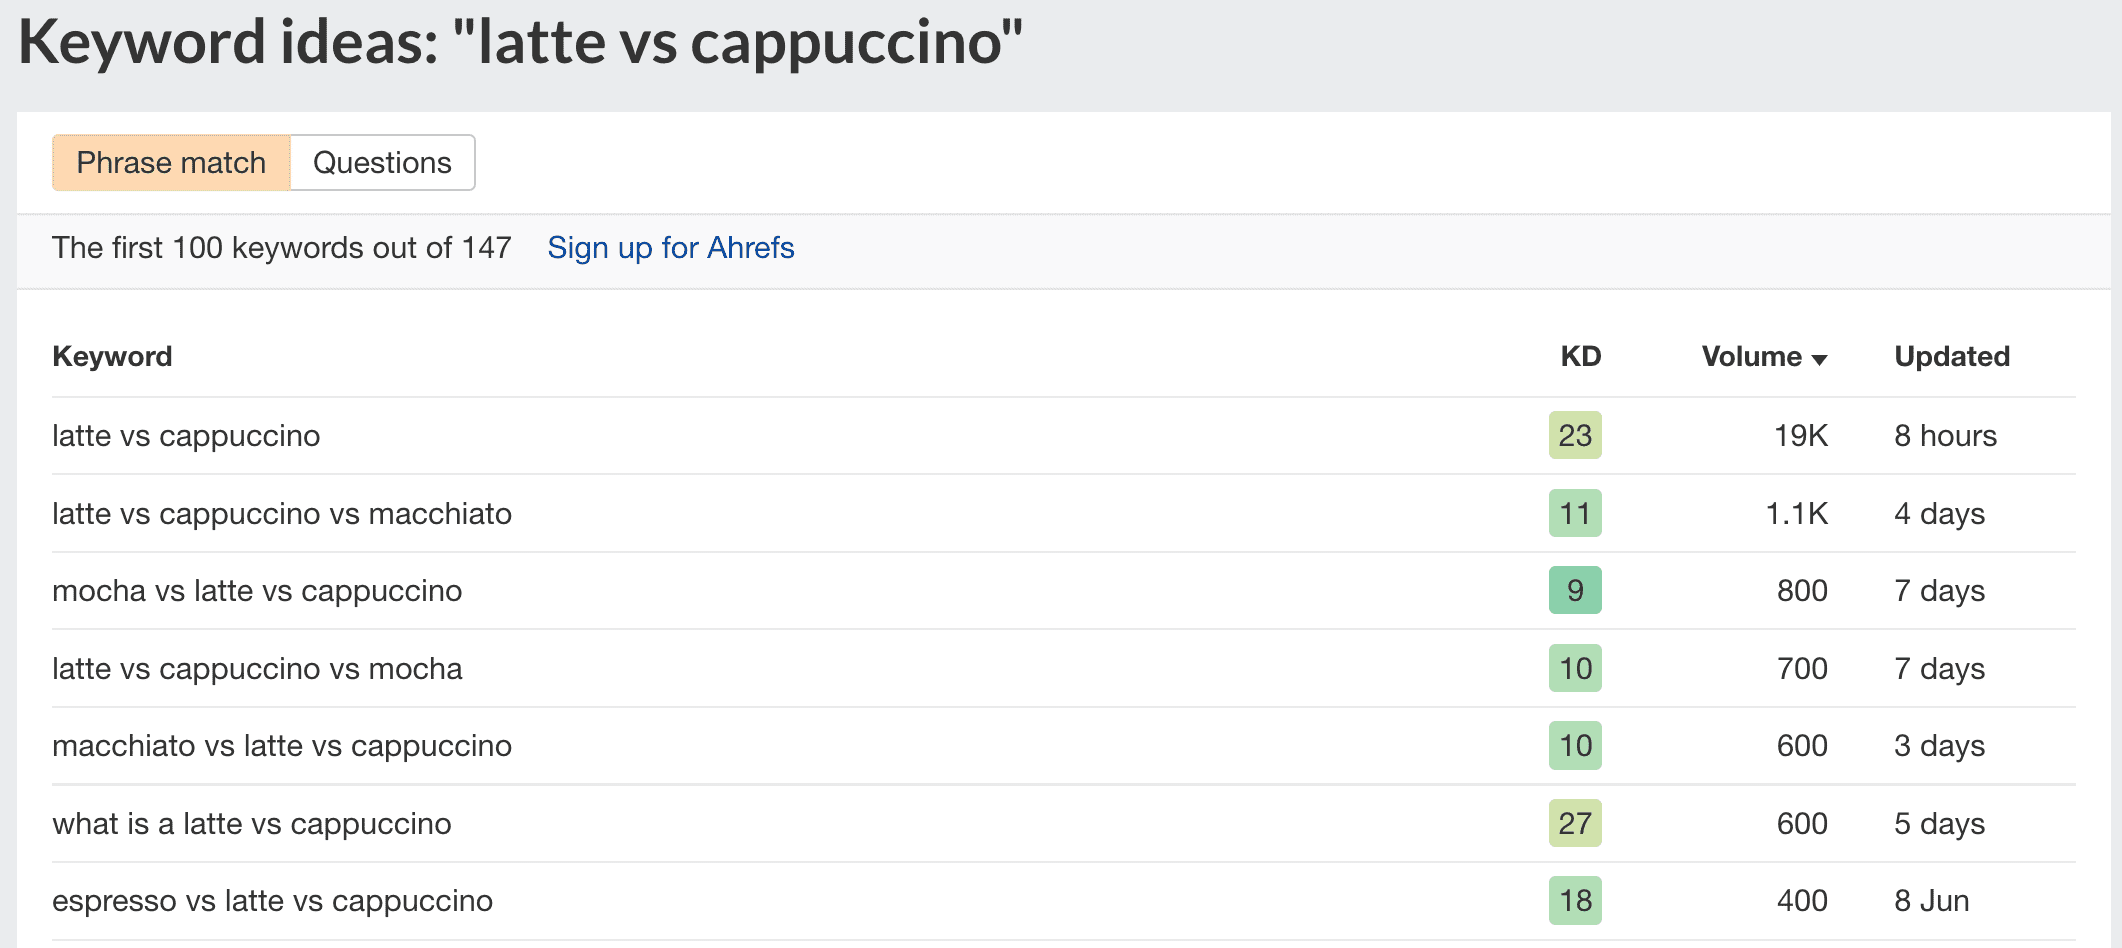2122x948 pixels.
Task: Follow the Sign up for Ahrefs link
Action: tap(670, 248)
